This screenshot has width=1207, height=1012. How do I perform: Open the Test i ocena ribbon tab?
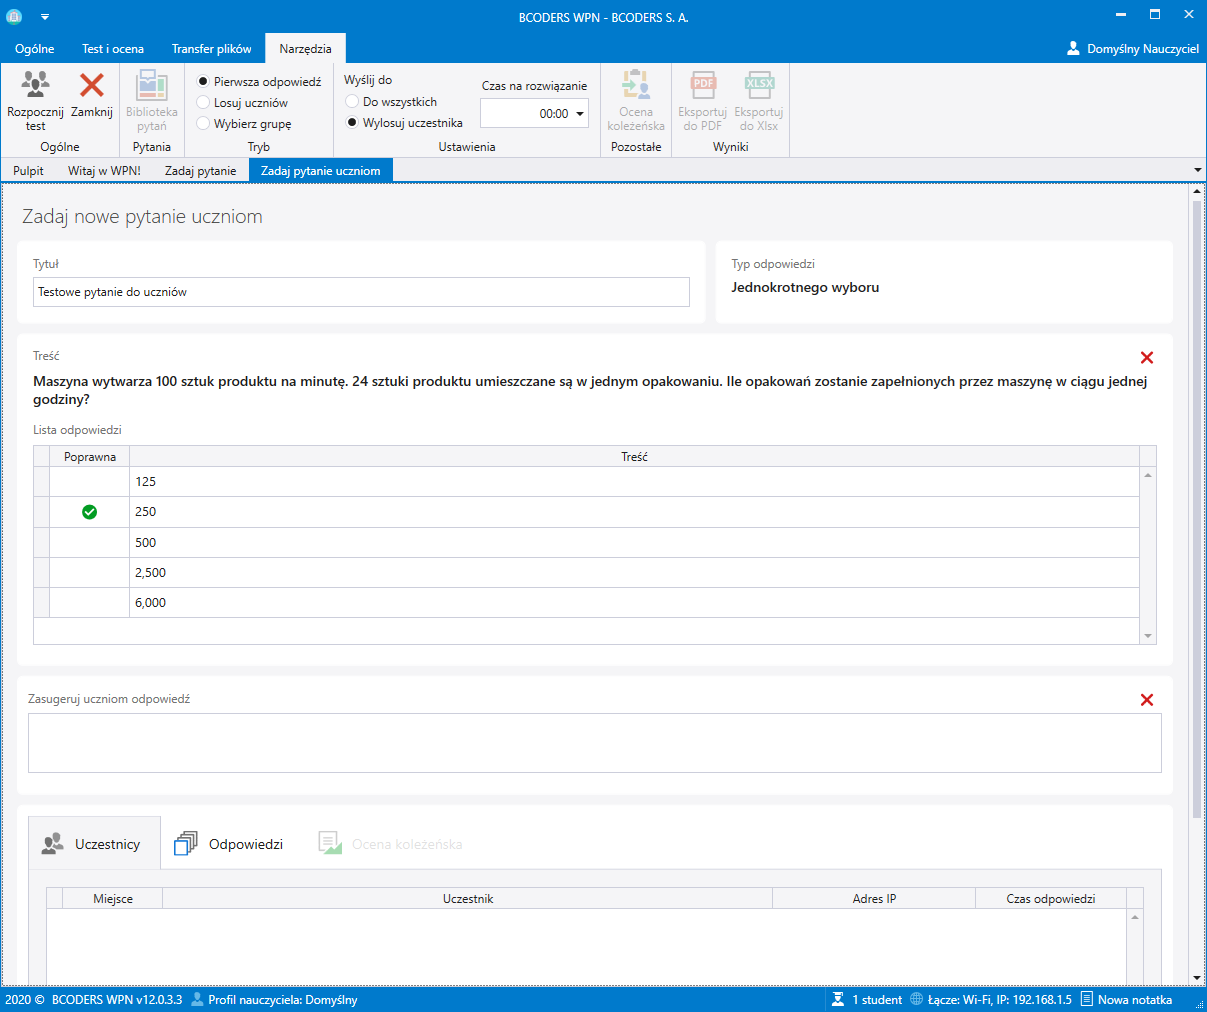113,48
